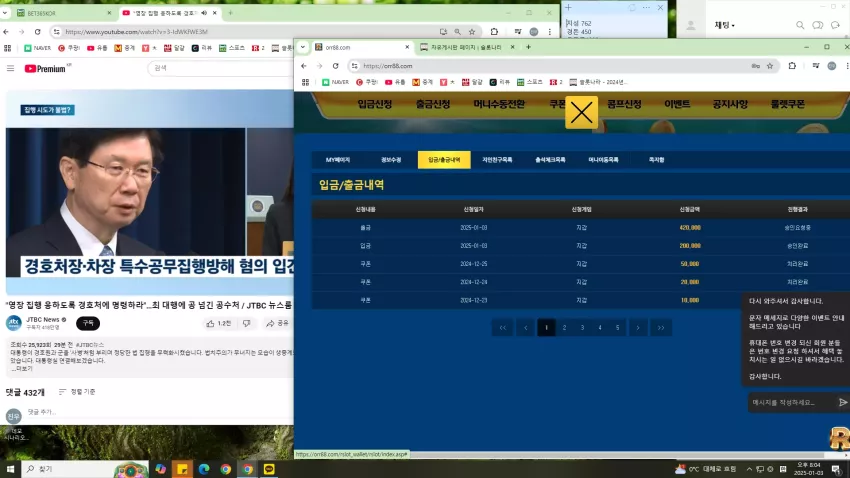Open the notification center icon
The height and width of the screenshot is (478, 850).
[836, 469]
